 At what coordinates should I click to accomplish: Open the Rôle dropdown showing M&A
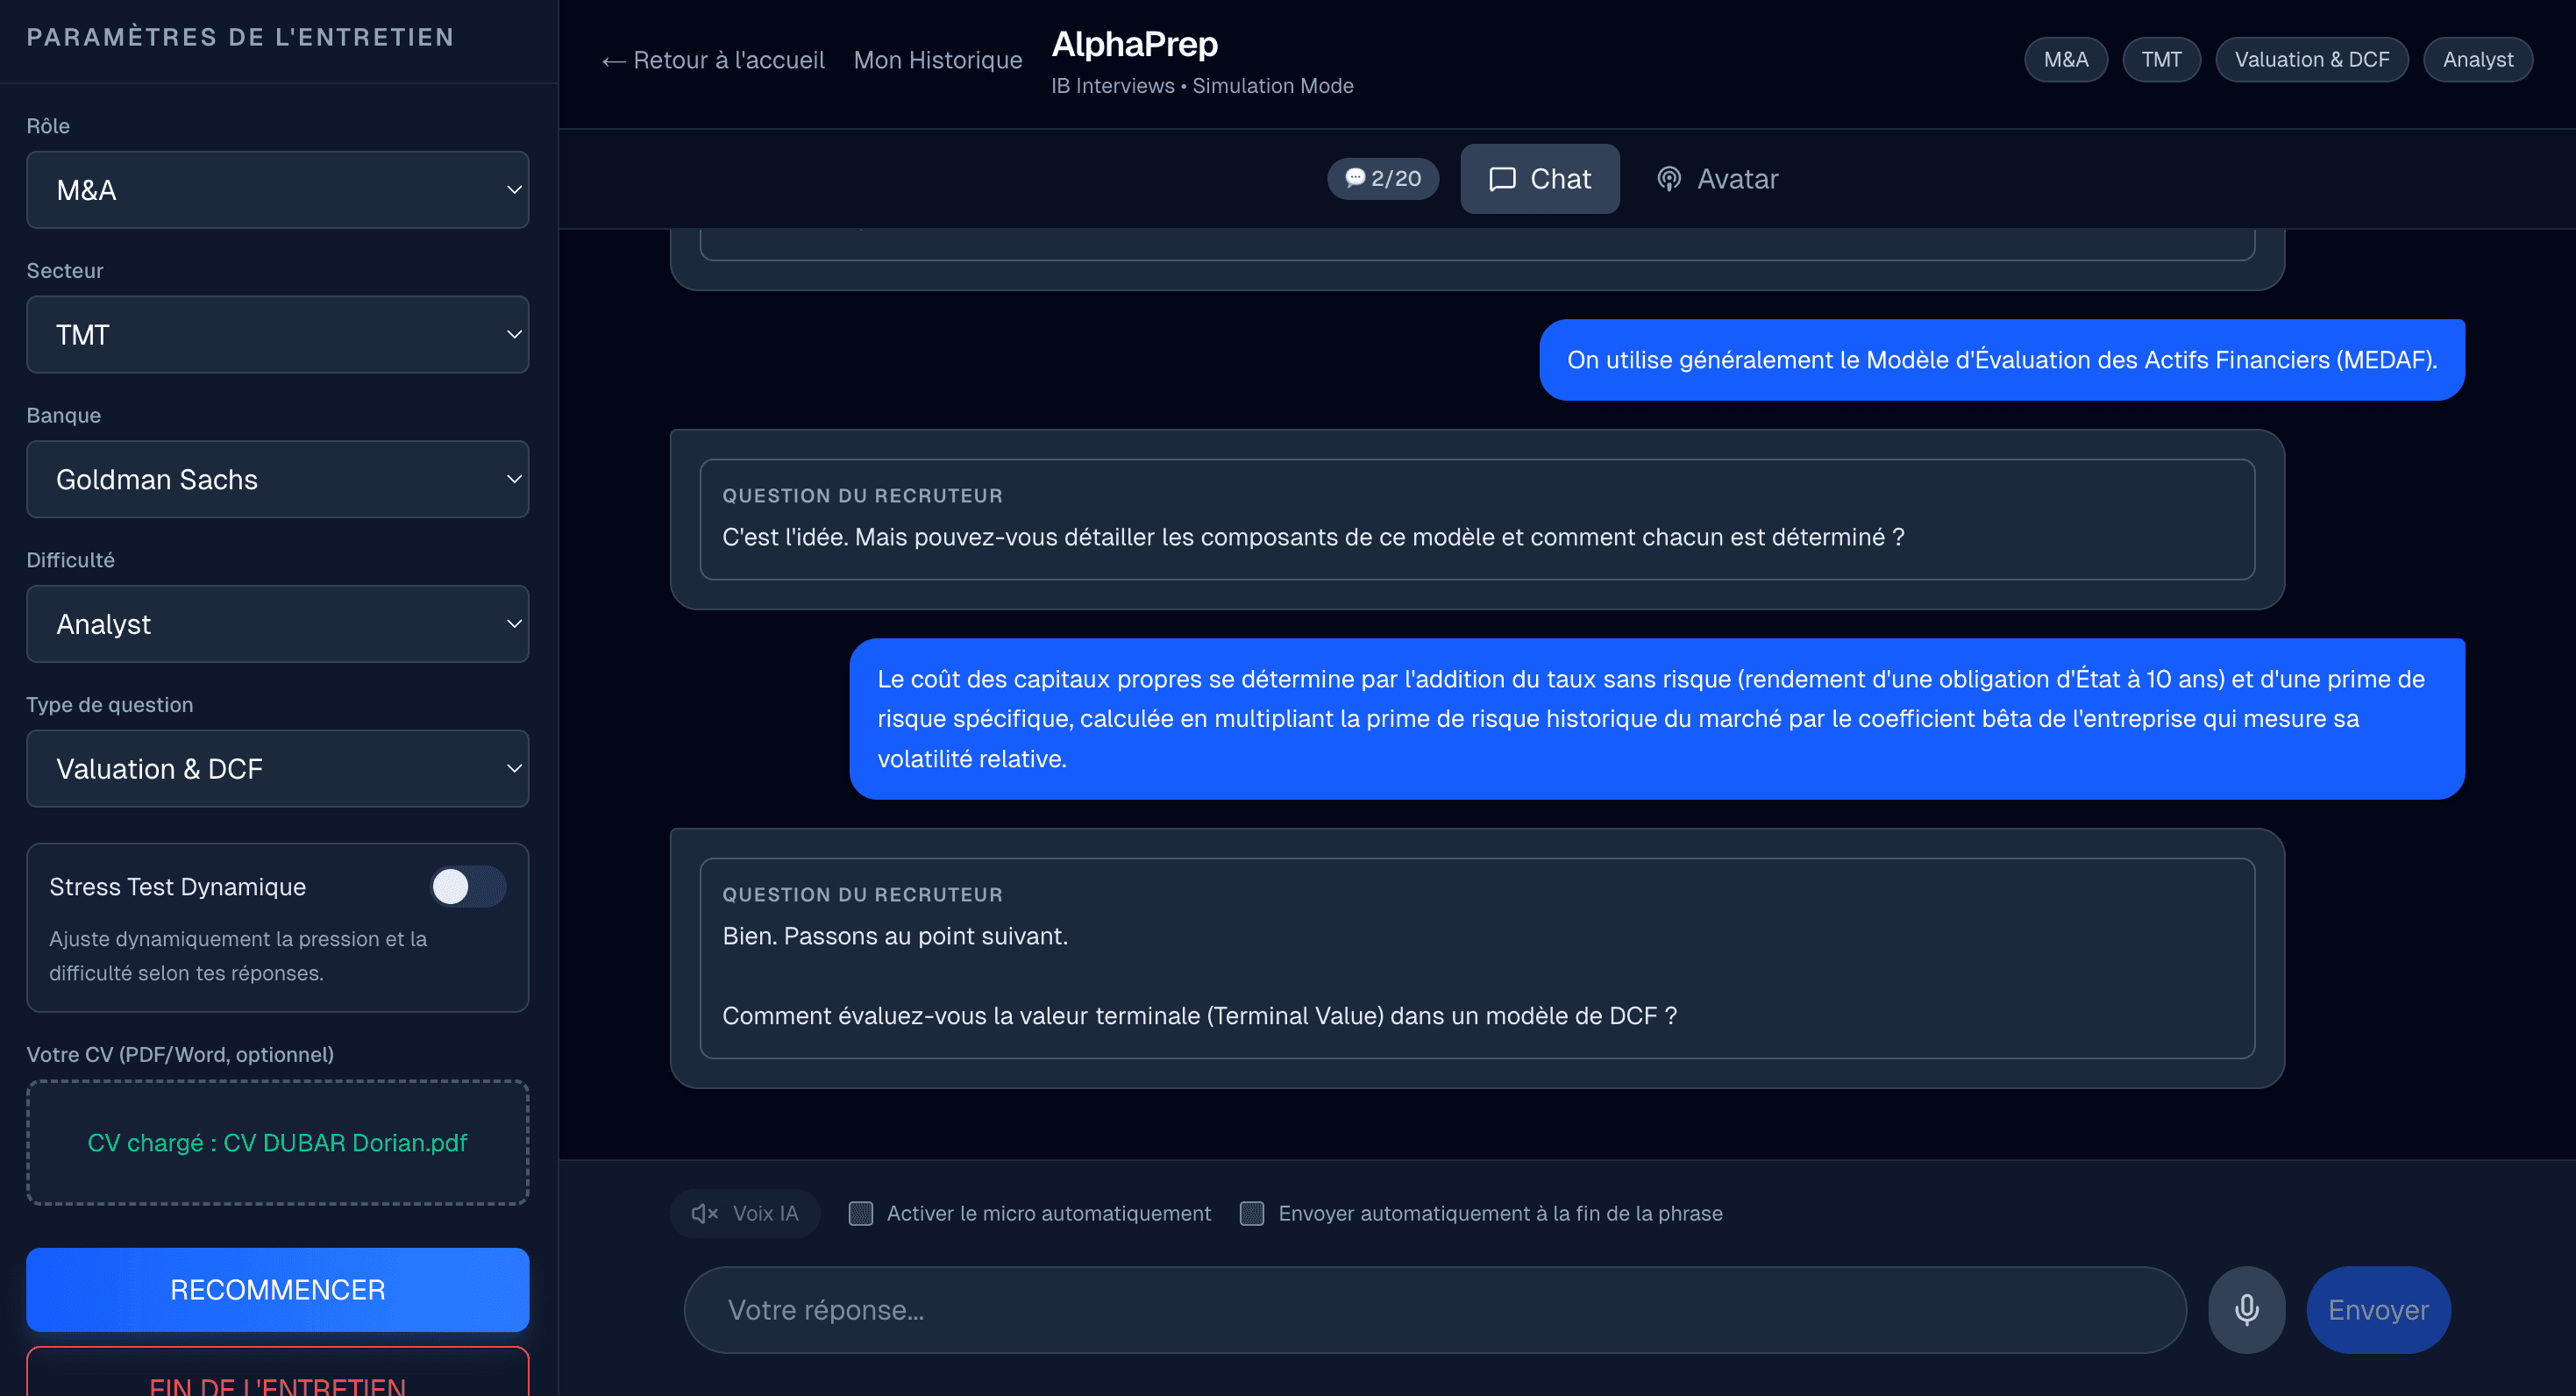click(x=277, y=190)
